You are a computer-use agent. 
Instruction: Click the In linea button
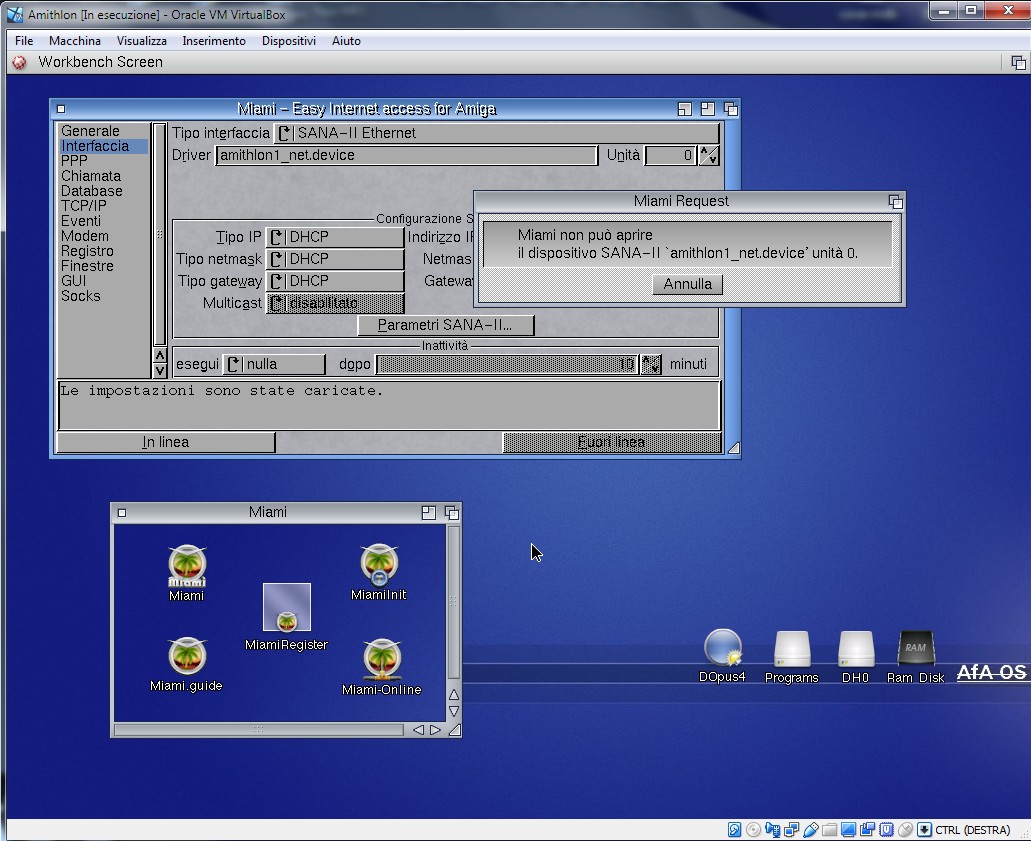tap(165, 442)
